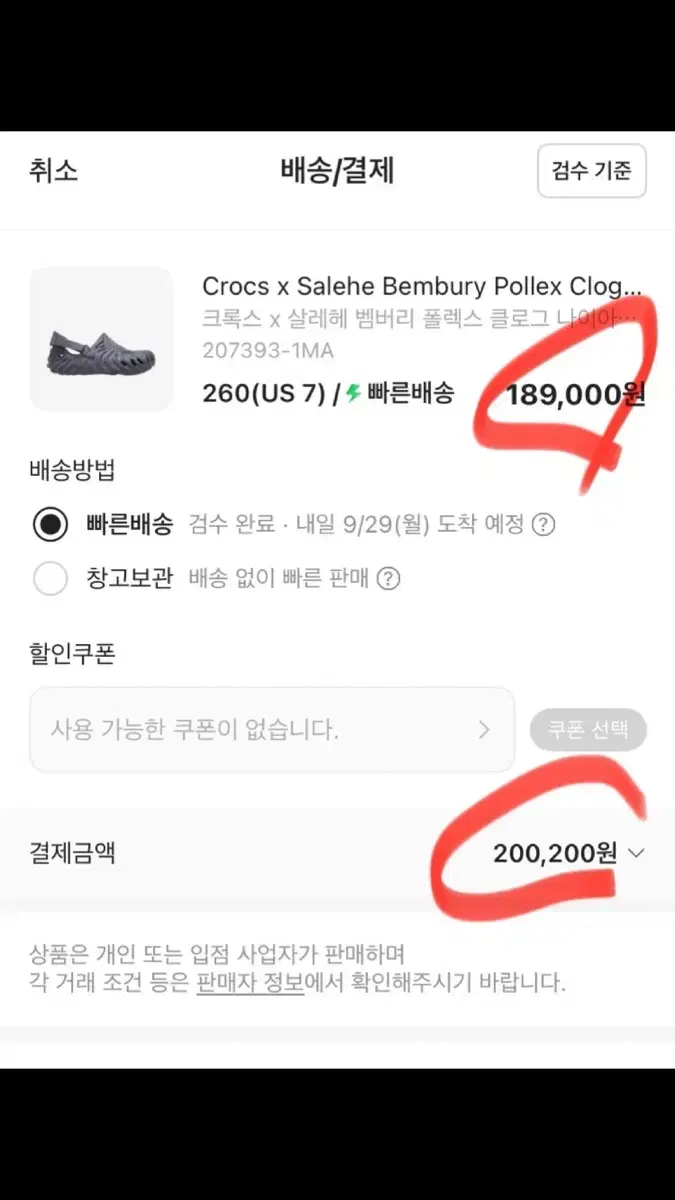Tap the 배송/결제 title at top
This screenshot has width=675, height=1200.
[337, 171]
